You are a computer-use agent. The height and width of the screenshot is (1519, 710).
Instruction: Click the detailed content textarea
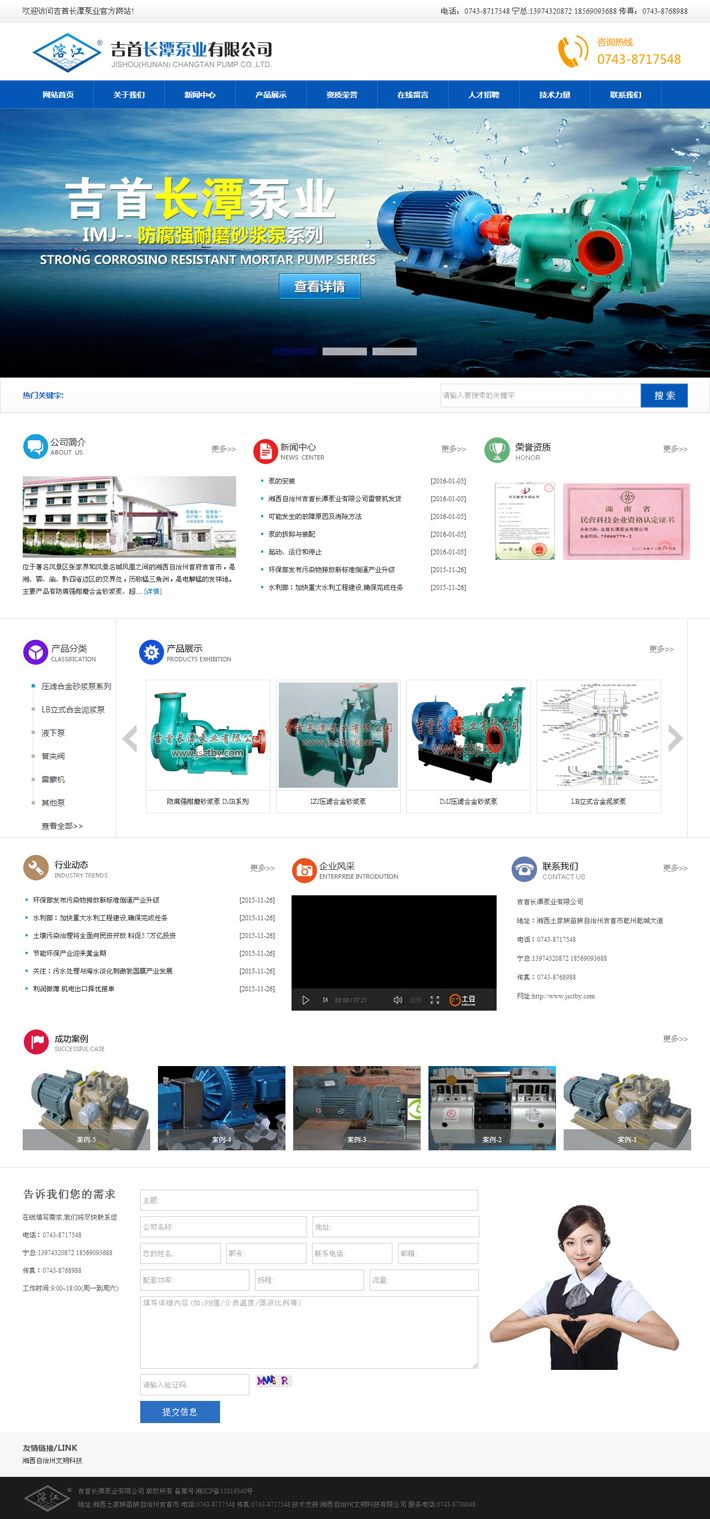(x=309, y=1332)
